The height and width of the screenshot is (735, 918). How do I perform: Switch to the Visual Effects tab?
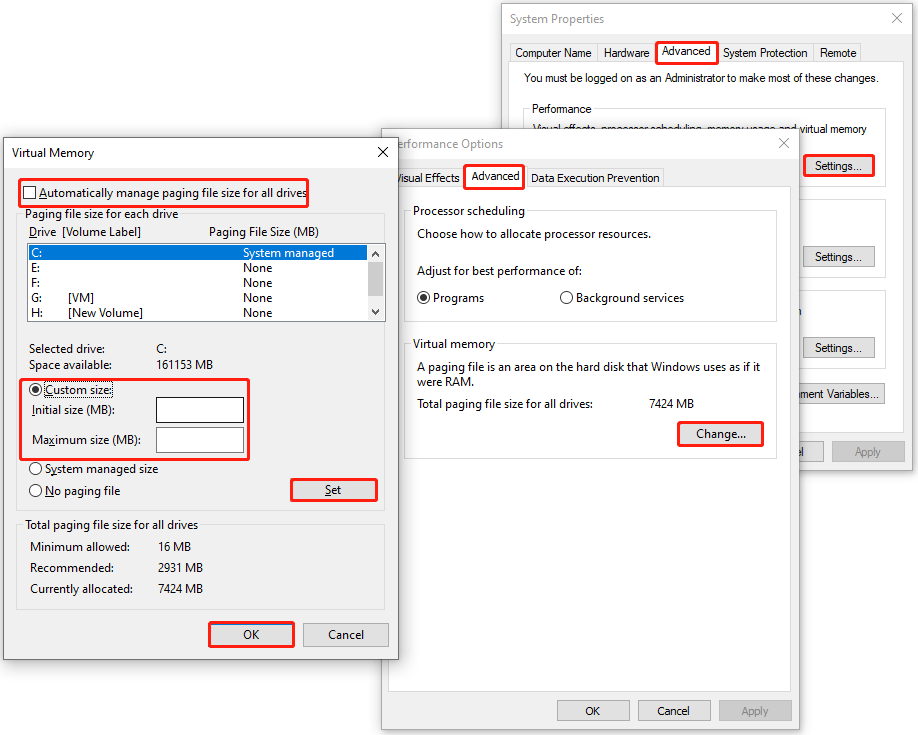coord(427,177)
